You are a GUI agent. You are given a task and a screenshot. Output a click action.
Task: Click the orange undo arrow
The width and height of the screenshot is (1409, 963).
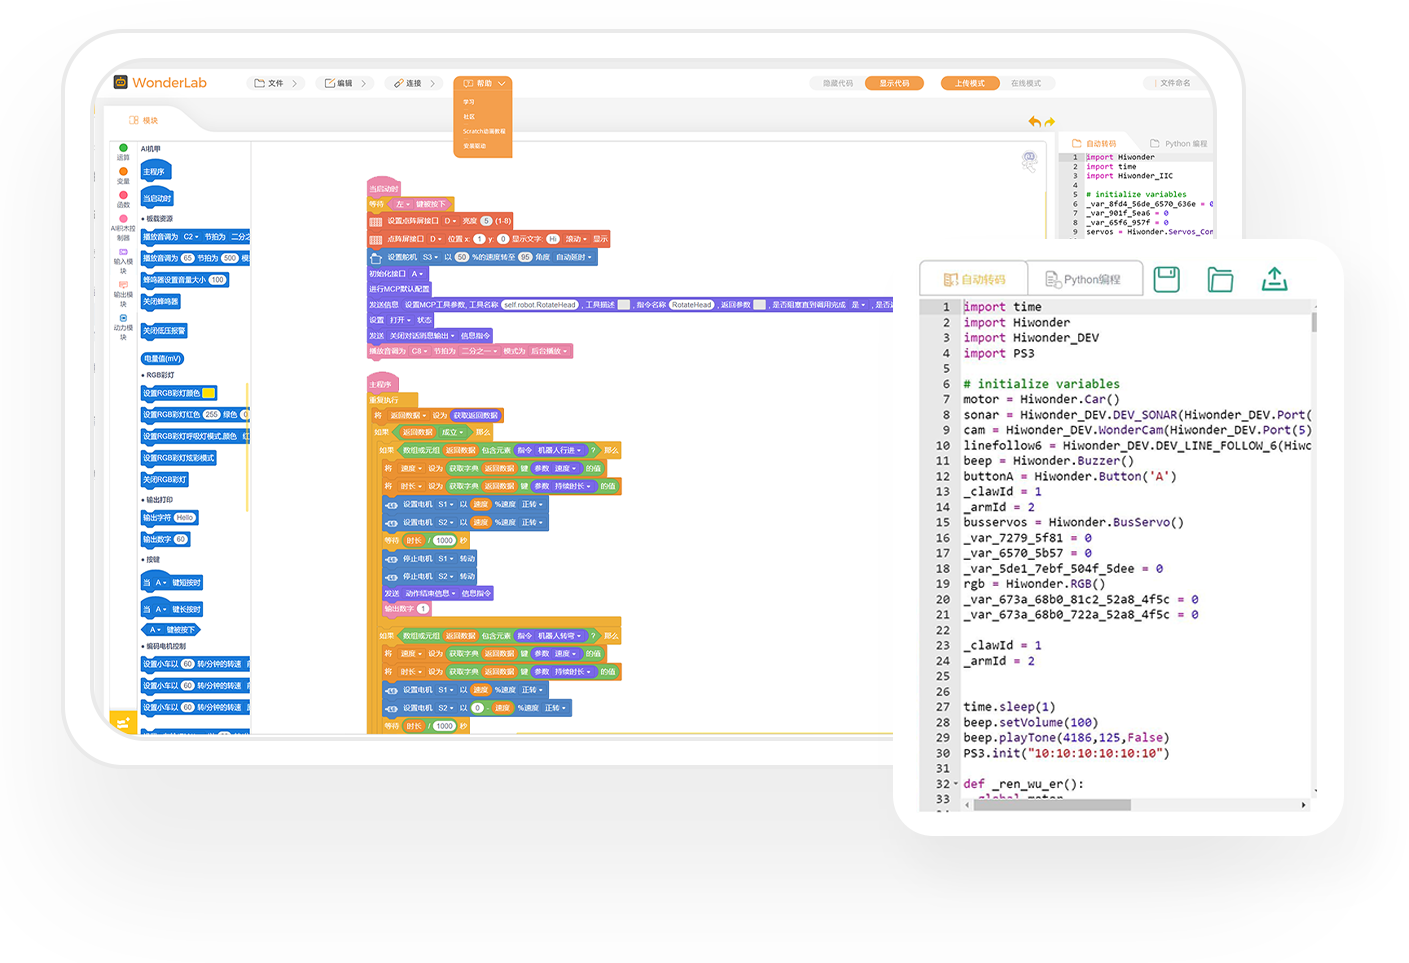(x=1034, y=122)
